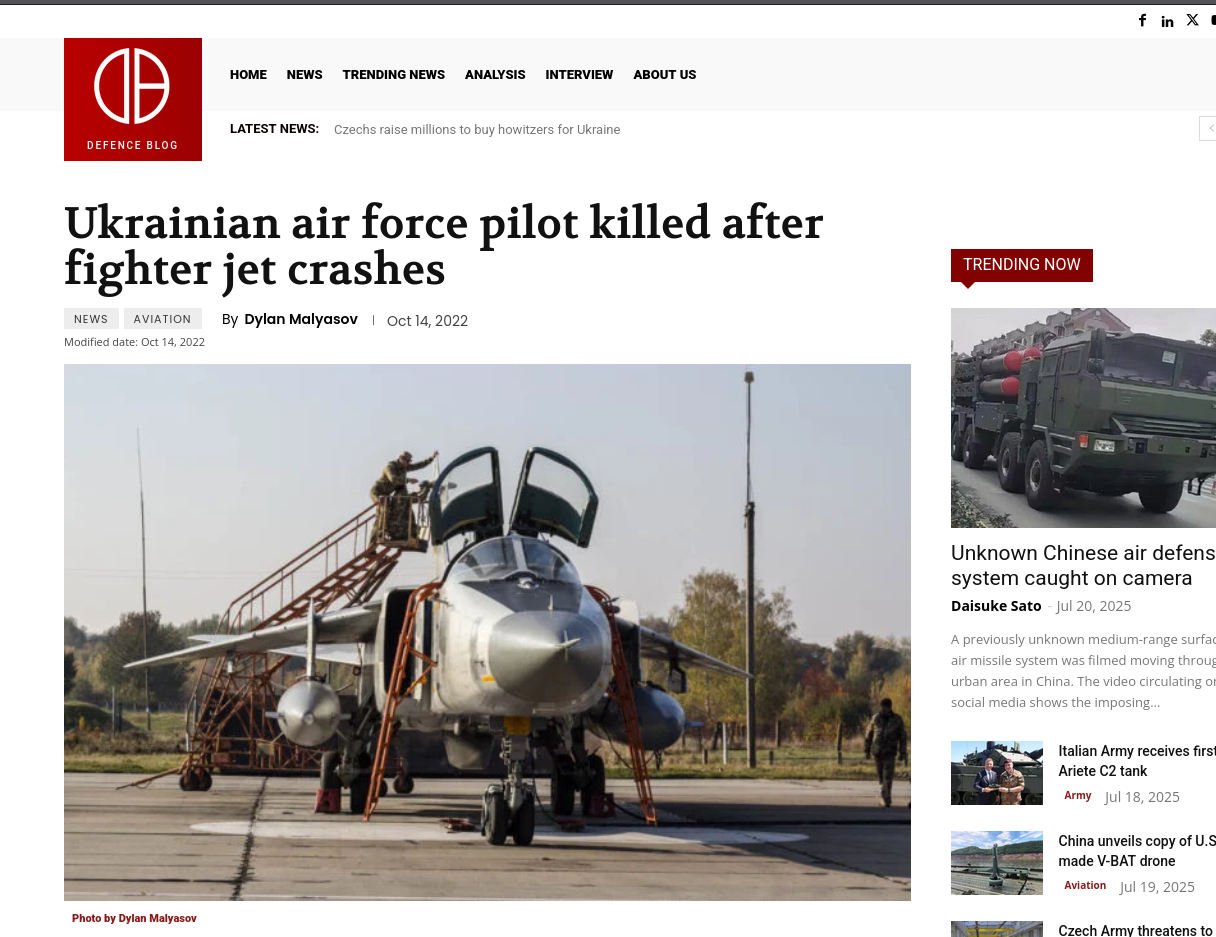Open the LinkedIn social icon
Viewport: 1216px width, 937px height.
[1167, 21]
